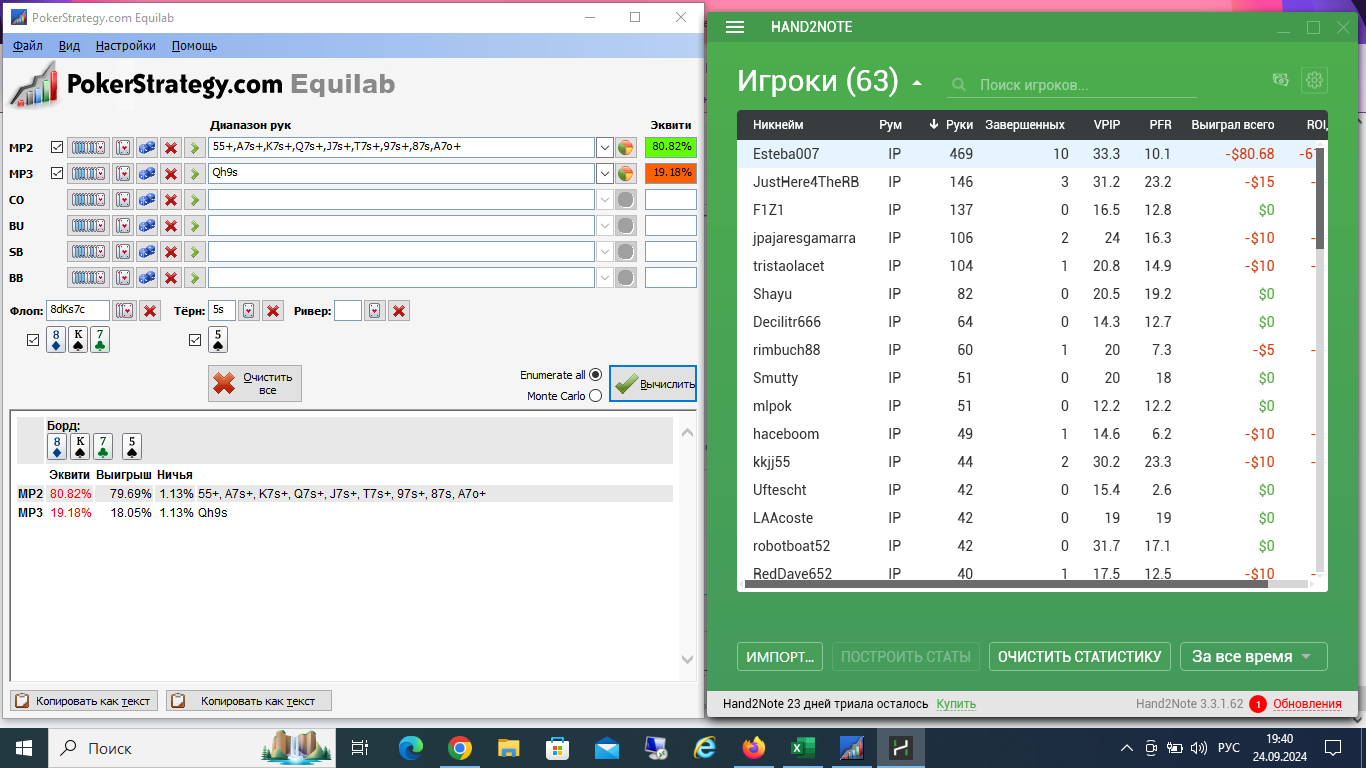
Task: Open card picker for MP2 row
Action: pos(122,147)
